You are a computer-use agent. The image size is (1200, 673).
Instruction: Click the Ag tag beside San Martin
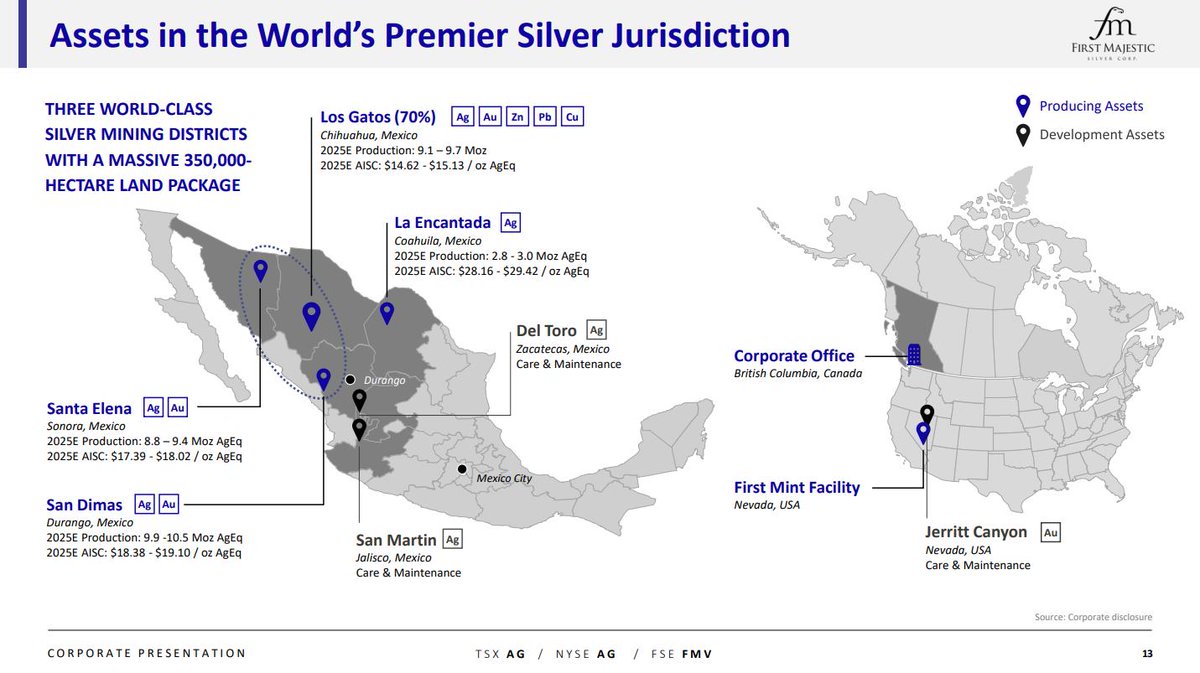tap(453, 540)
